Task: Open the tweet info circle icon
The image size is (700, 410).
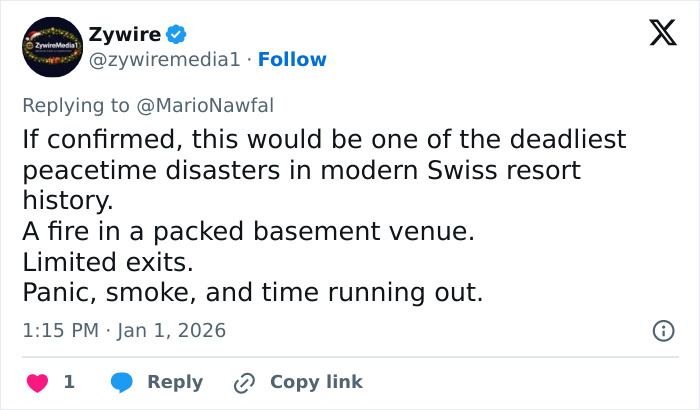Action: tap(661, 330)
